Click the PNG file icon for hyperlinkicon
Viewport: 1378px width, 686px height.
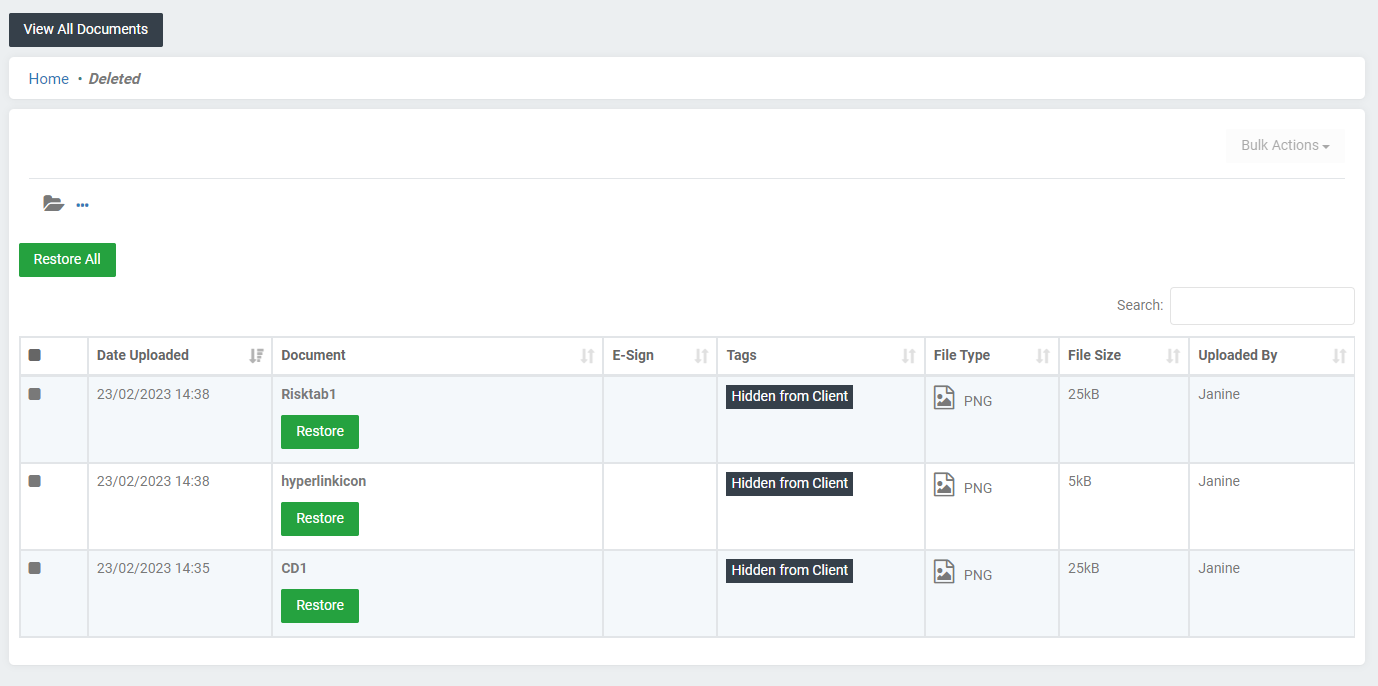point(943,484)
